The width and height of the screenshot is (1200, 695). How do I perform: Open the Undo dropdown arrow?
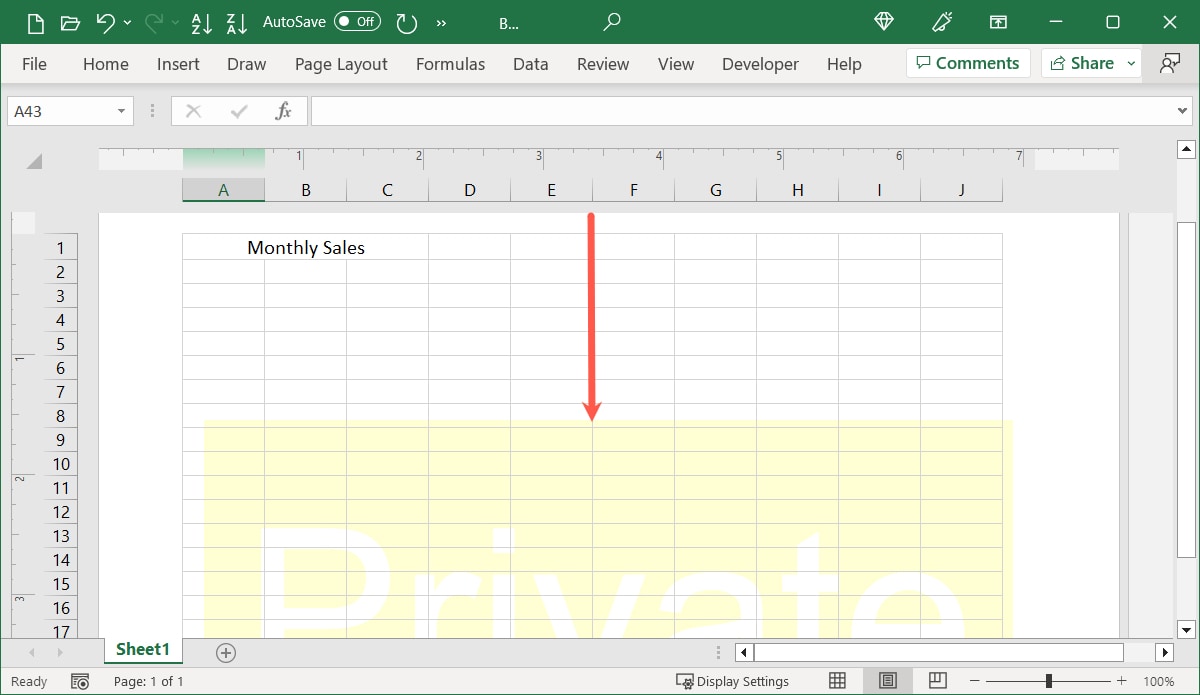(x=126, y=22)
